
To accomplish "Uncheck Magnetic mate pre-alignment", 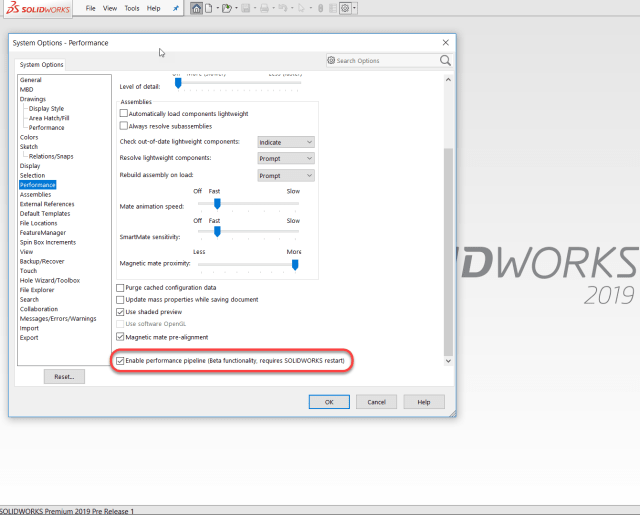I will (120, 337).
